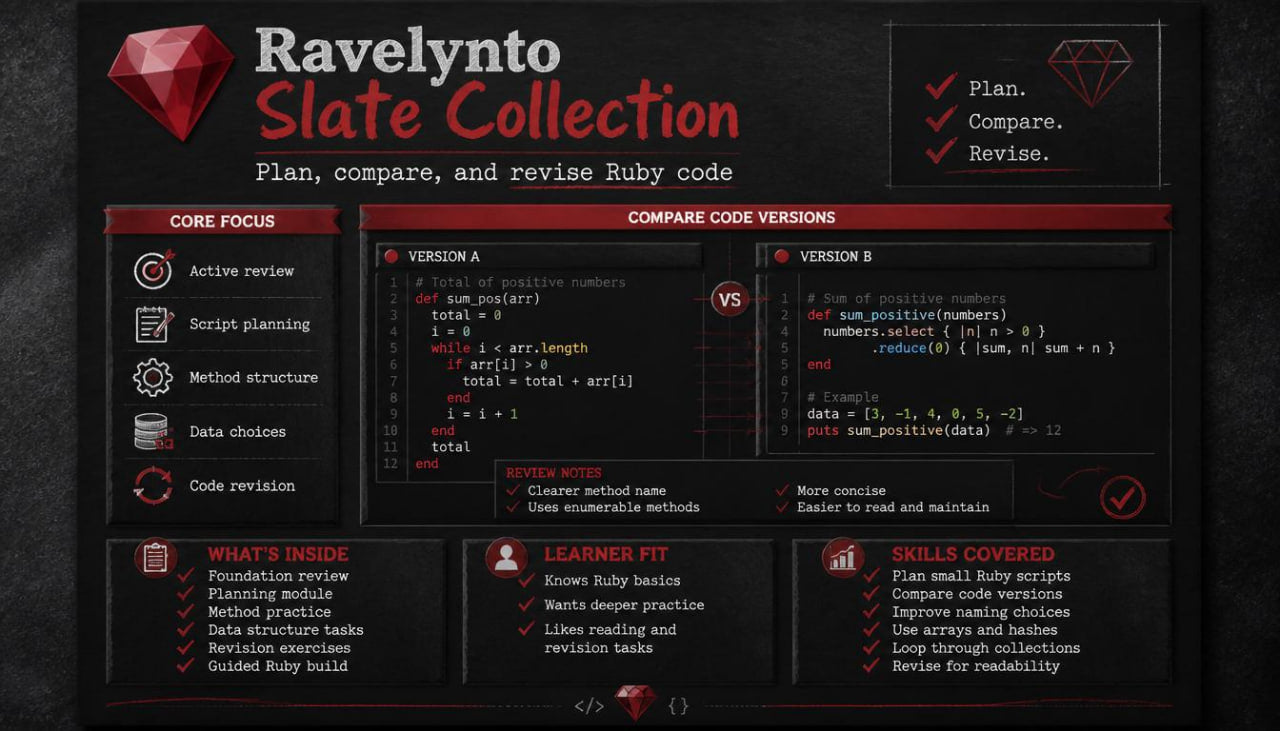Image resolution: width=1280 pixels, height=731 pixels.
Task: Click the tagline about revising Ruby code
Action: (494, 172)
